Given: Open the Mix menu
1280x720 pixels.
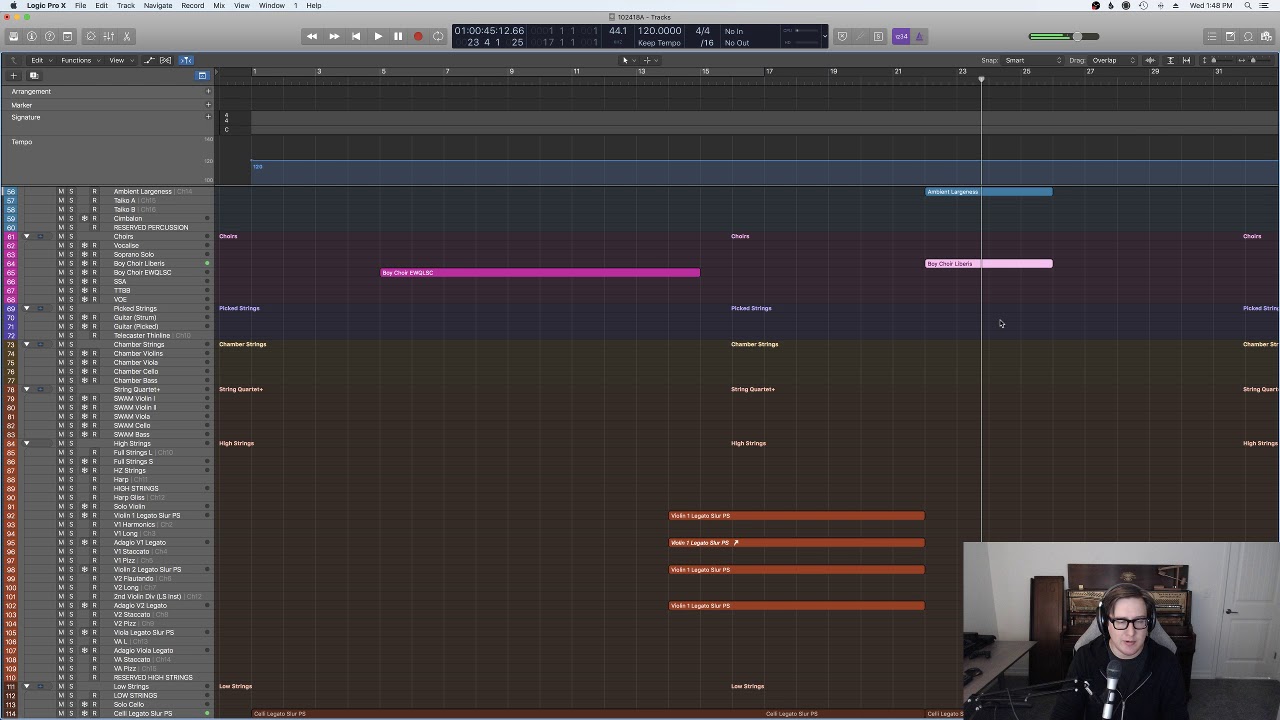Looking at the screenshot, I should click(x=219, y=6).
